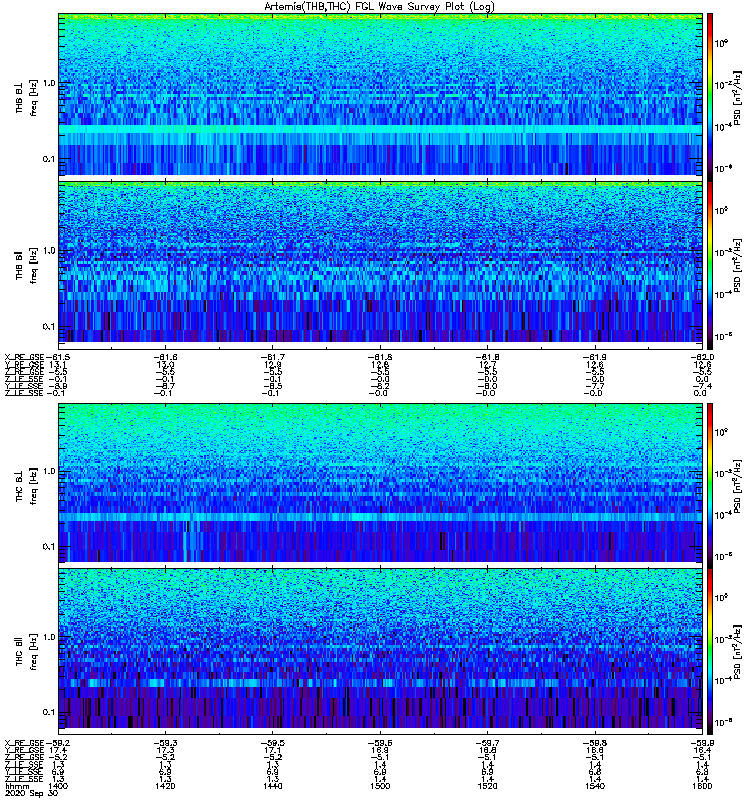Click the color bar beside THB B-perpendicular panel

tap(710, 95)
